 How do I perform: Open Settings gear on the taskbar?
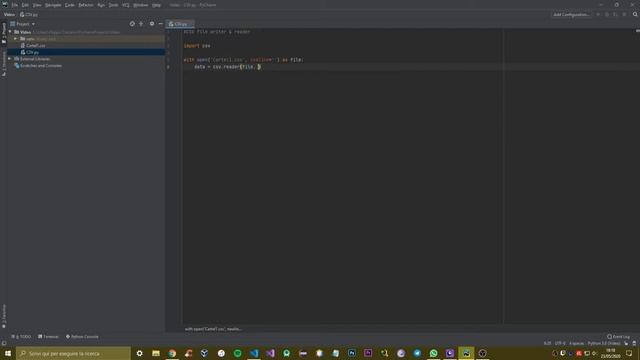pyautogui.click(x=140, y=353)
